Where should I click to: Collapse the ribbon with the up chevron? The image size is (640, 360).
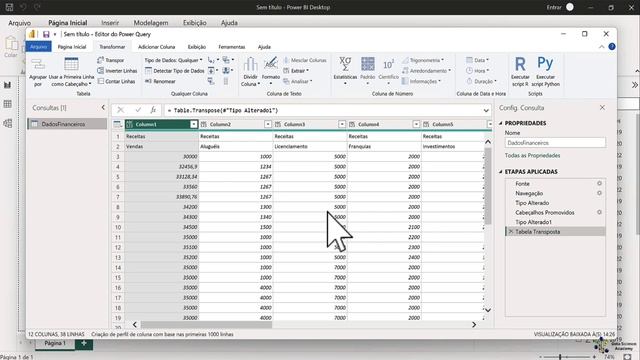pyautogui.click(x=601, y=47)
